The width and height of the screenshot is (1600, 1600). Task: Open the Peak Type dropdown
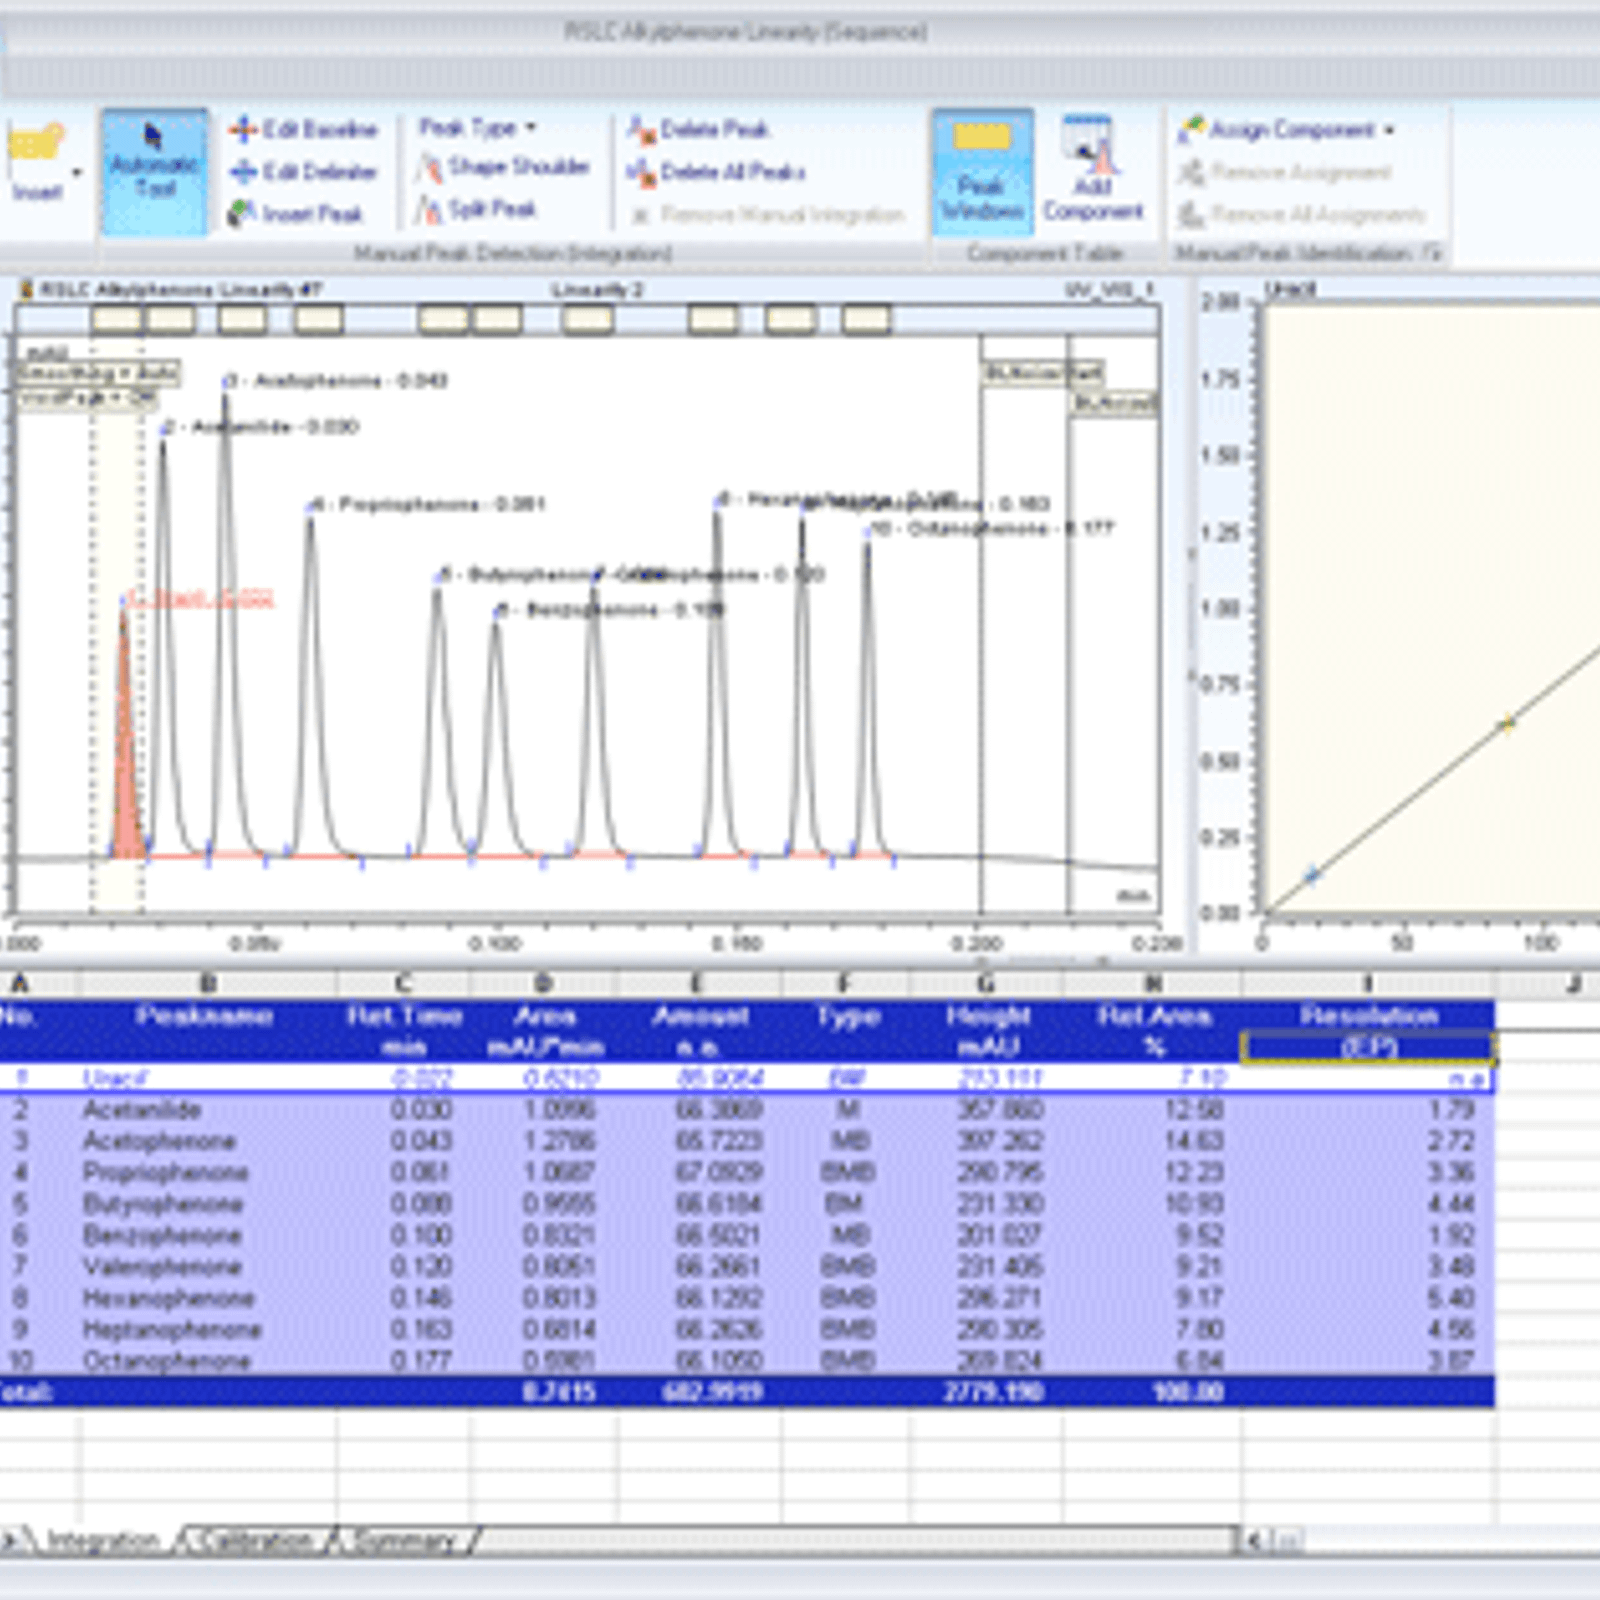(477, 127)
